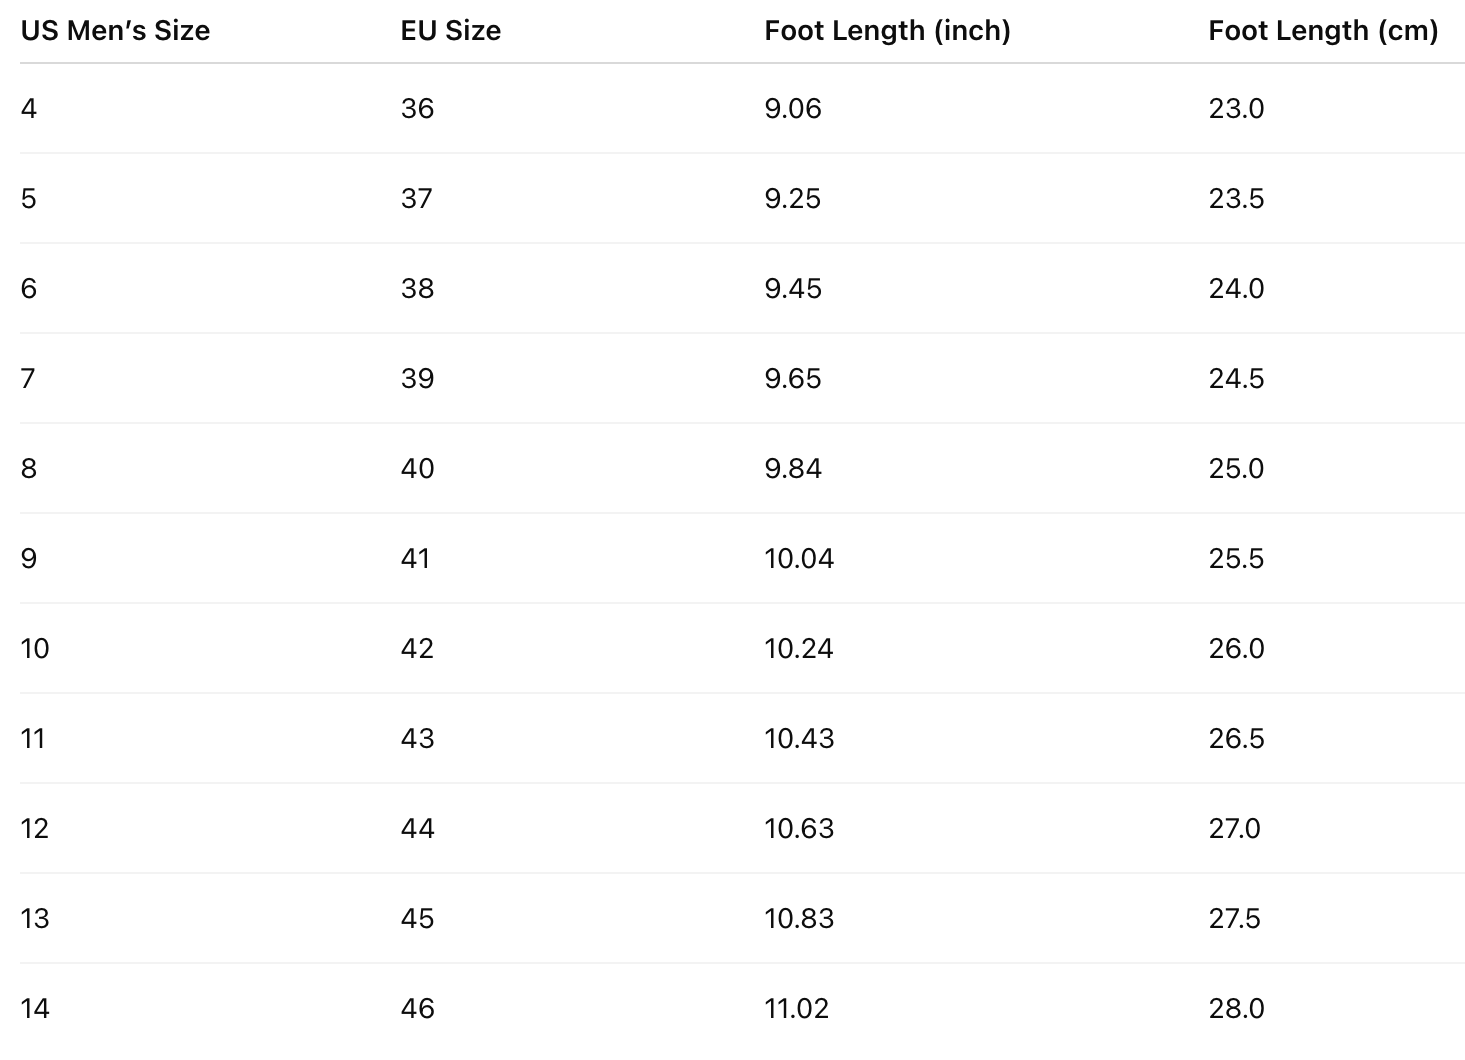
Task: Click the EU Size column header
Action: point(450,31)
